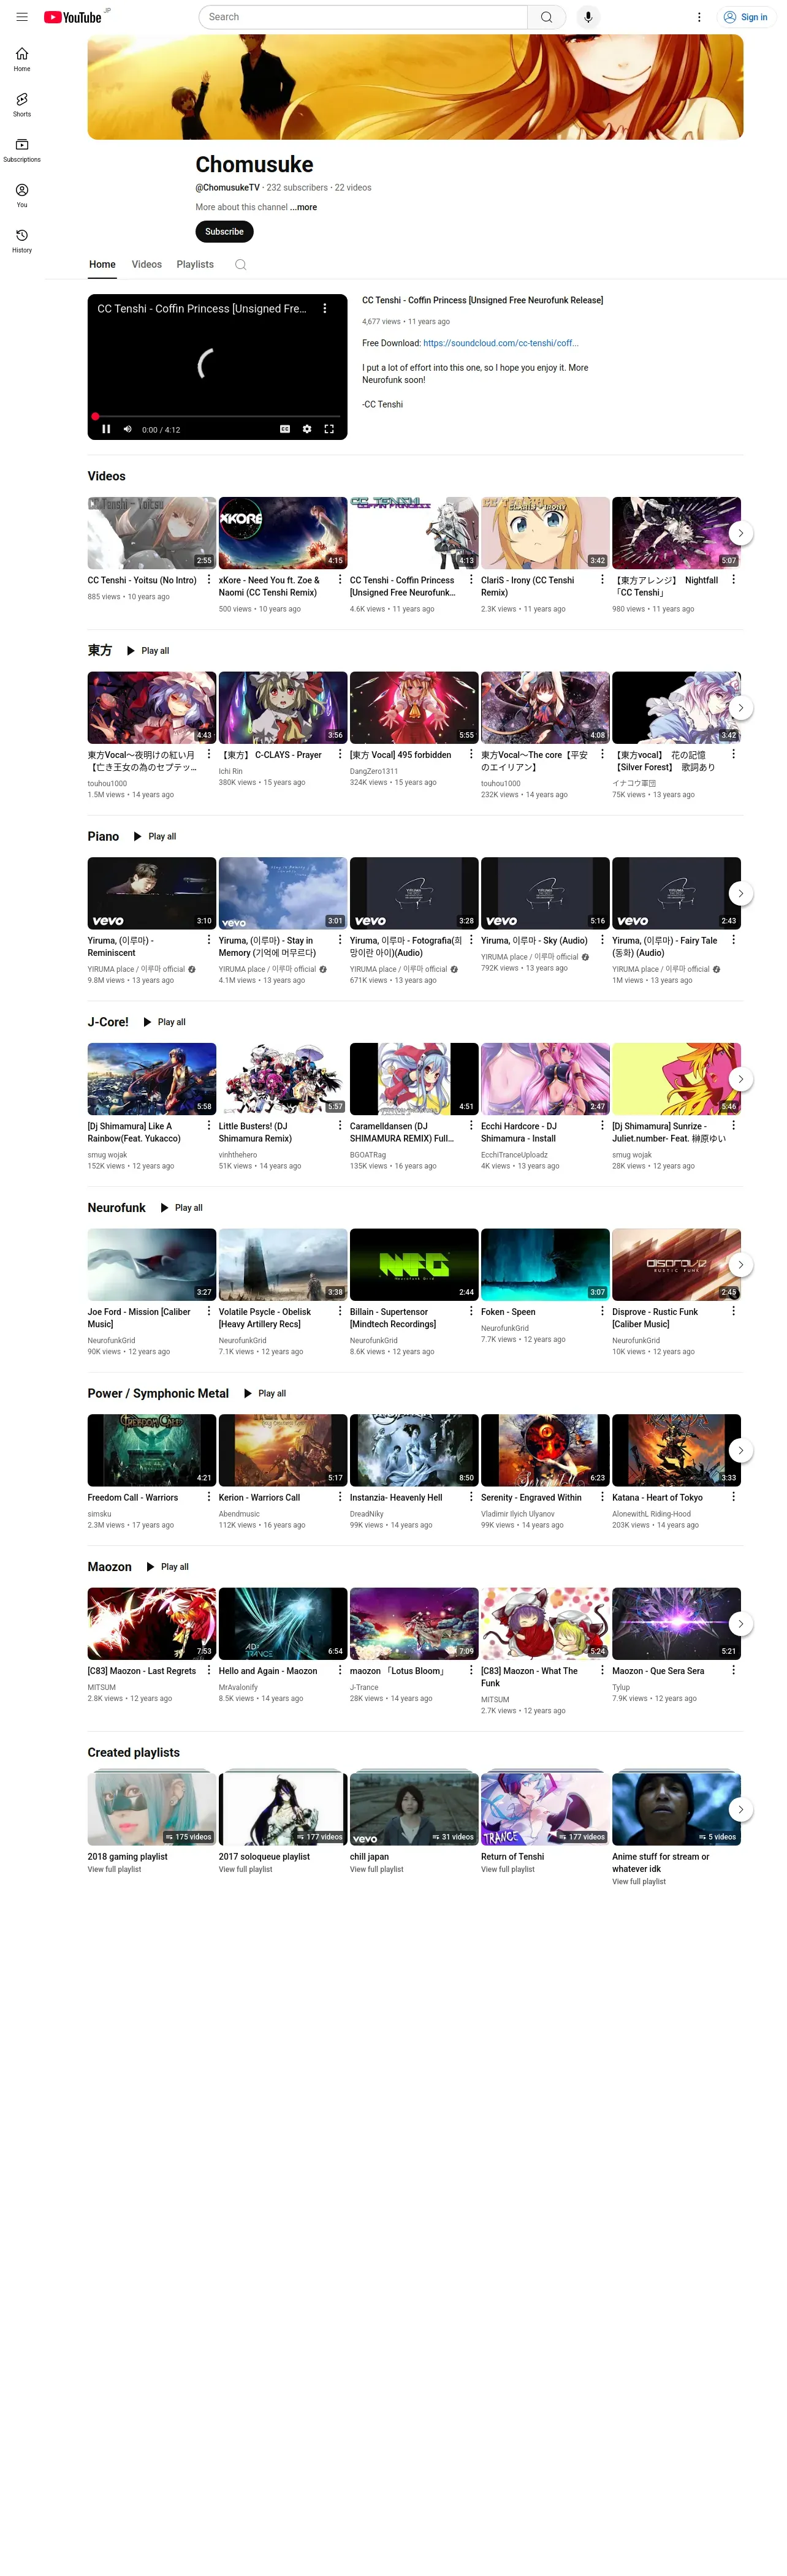Click the Sign in button
The image size is (787, 2576).
pos(746,17)
